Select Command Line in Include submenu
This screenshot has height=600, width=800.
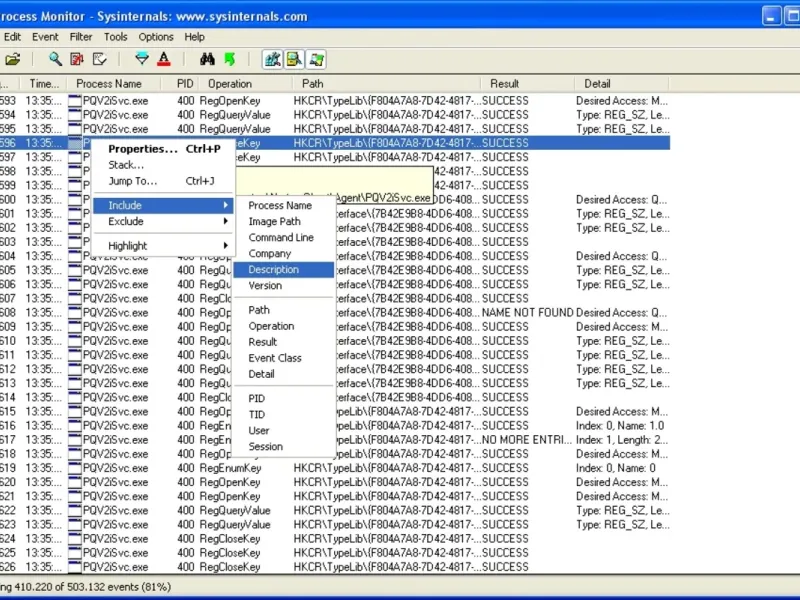point(284,237)
